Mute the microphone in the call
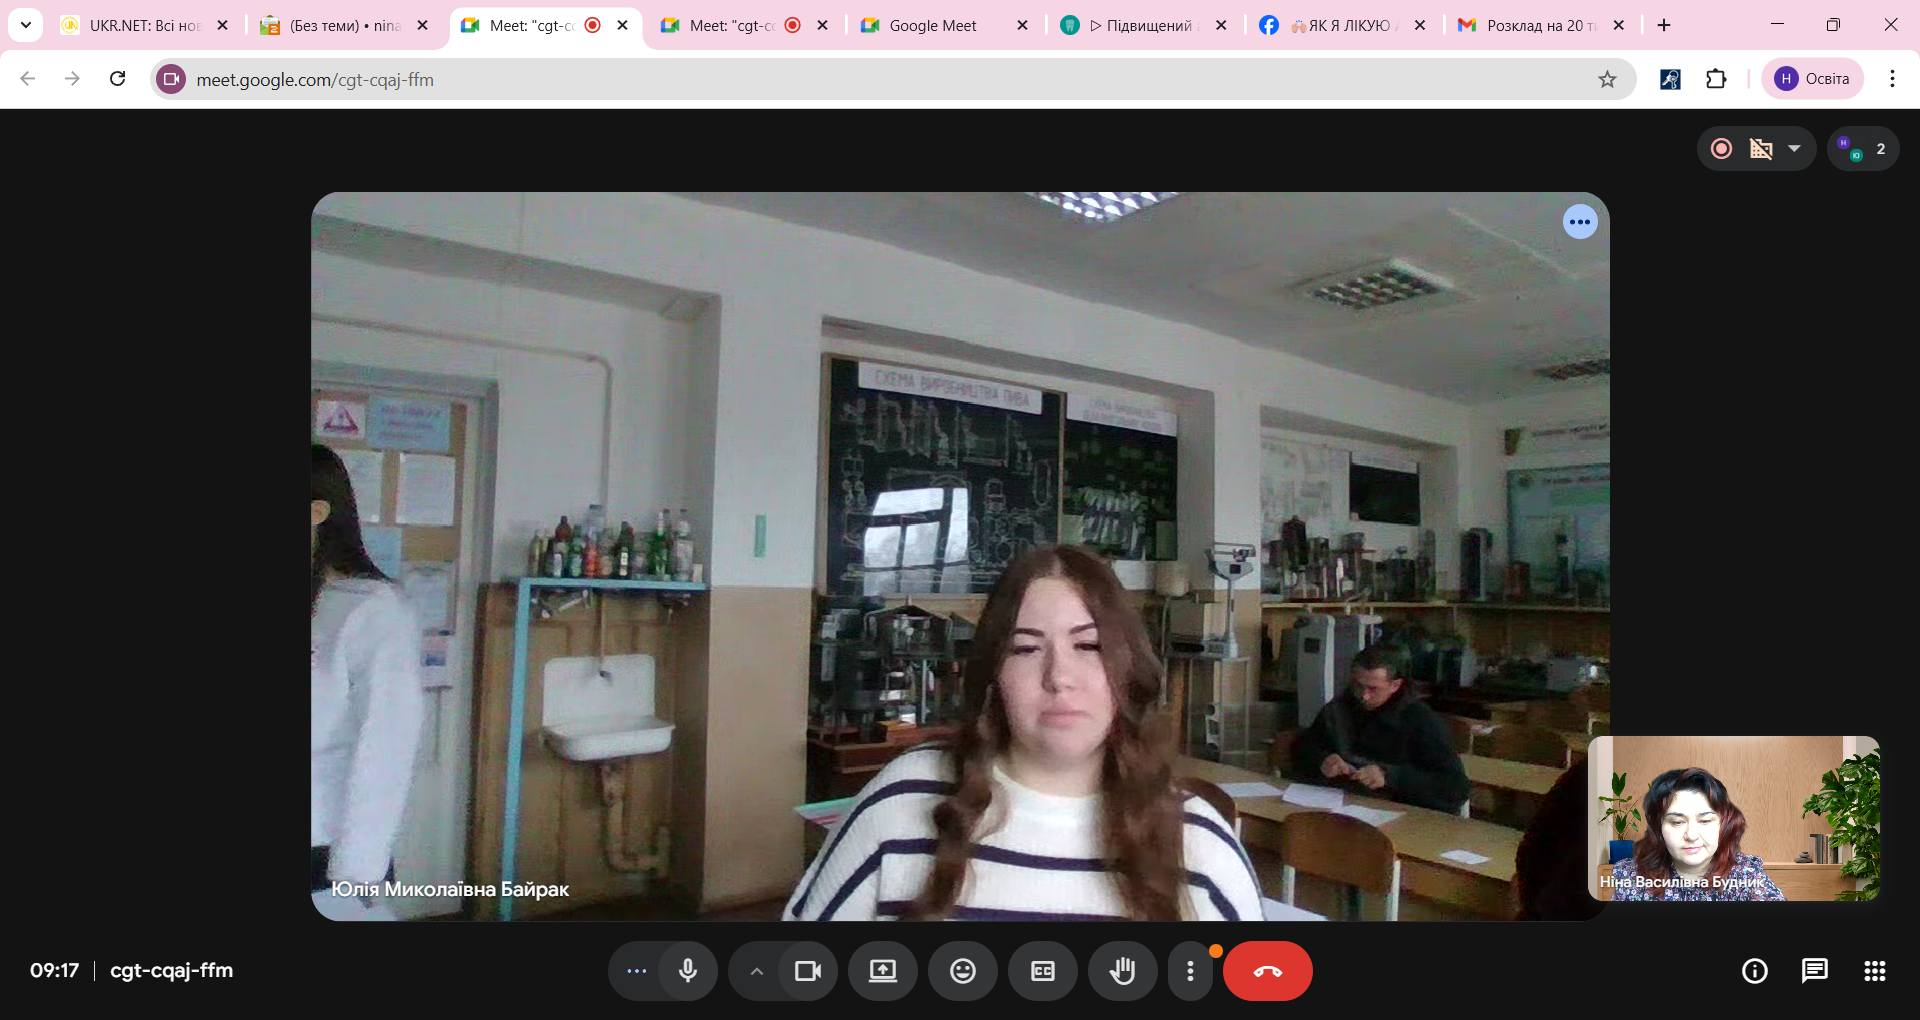 click(688, 971)
